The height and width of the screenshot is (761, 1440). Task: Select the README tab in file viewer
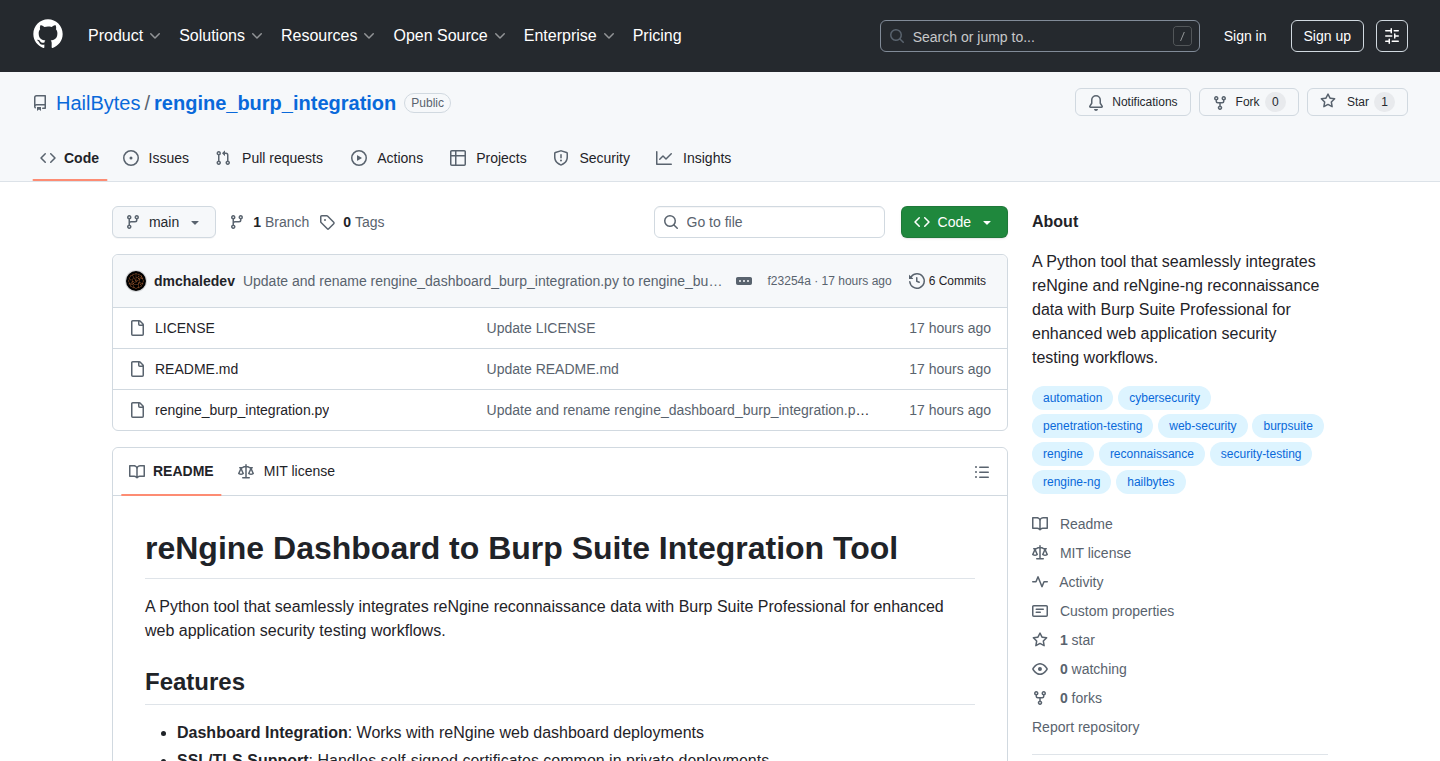(x=171, y=471)
